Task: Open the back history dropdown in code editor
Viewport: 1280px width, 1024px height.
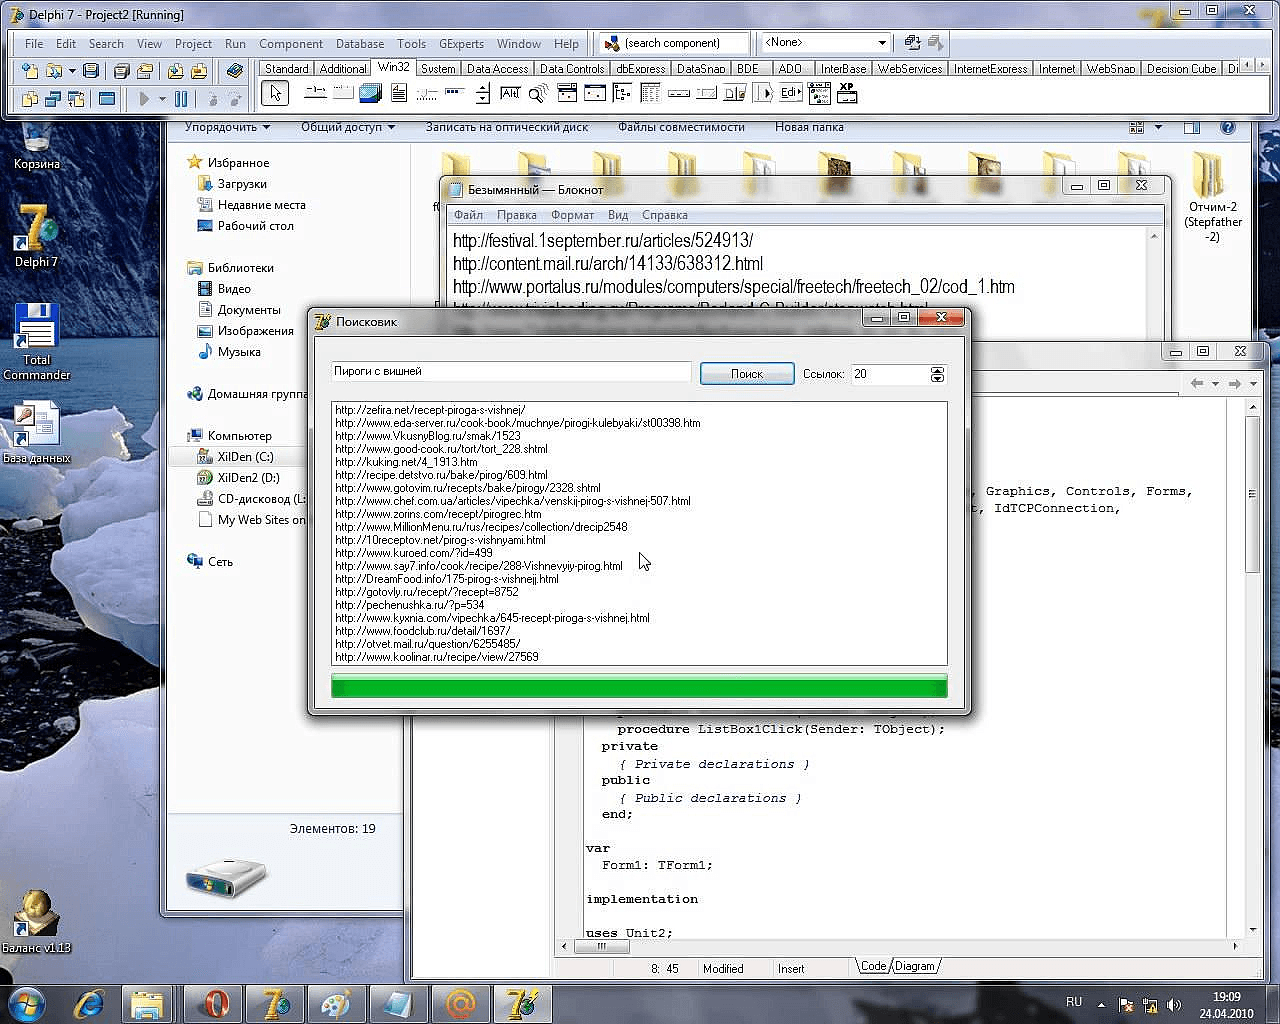Action: pyautogui.click(x=1215, y=383)
